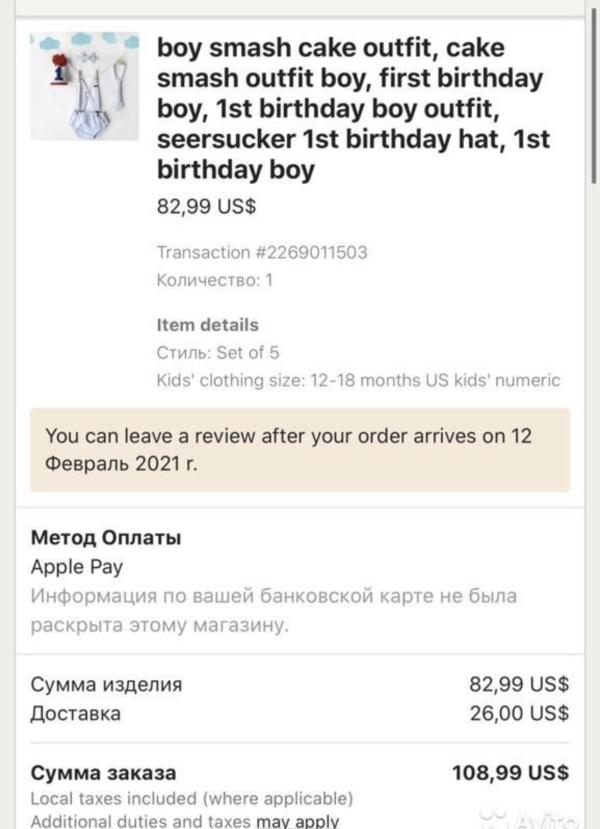Click the 82,99 US$ price under title
The image size is (600, 829).
tap(206, 208)
